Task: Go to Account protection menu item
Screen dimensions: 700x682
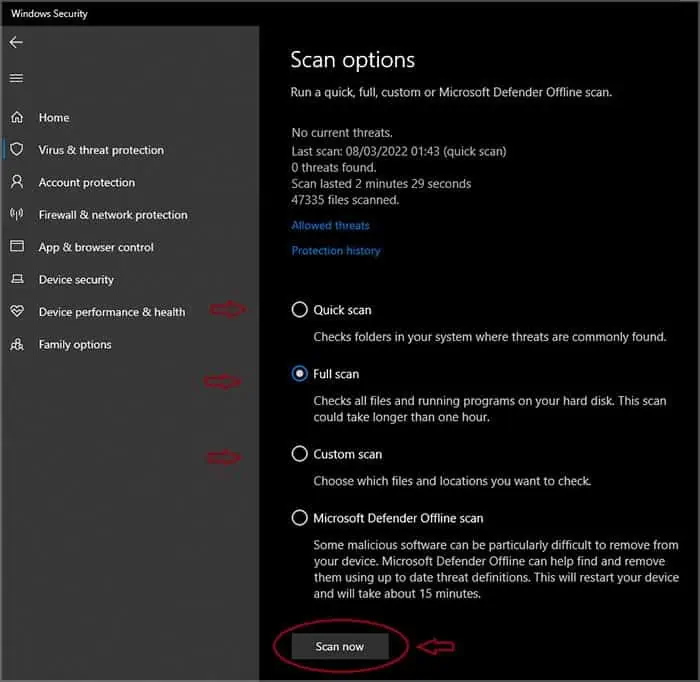Action: point(87,183)
